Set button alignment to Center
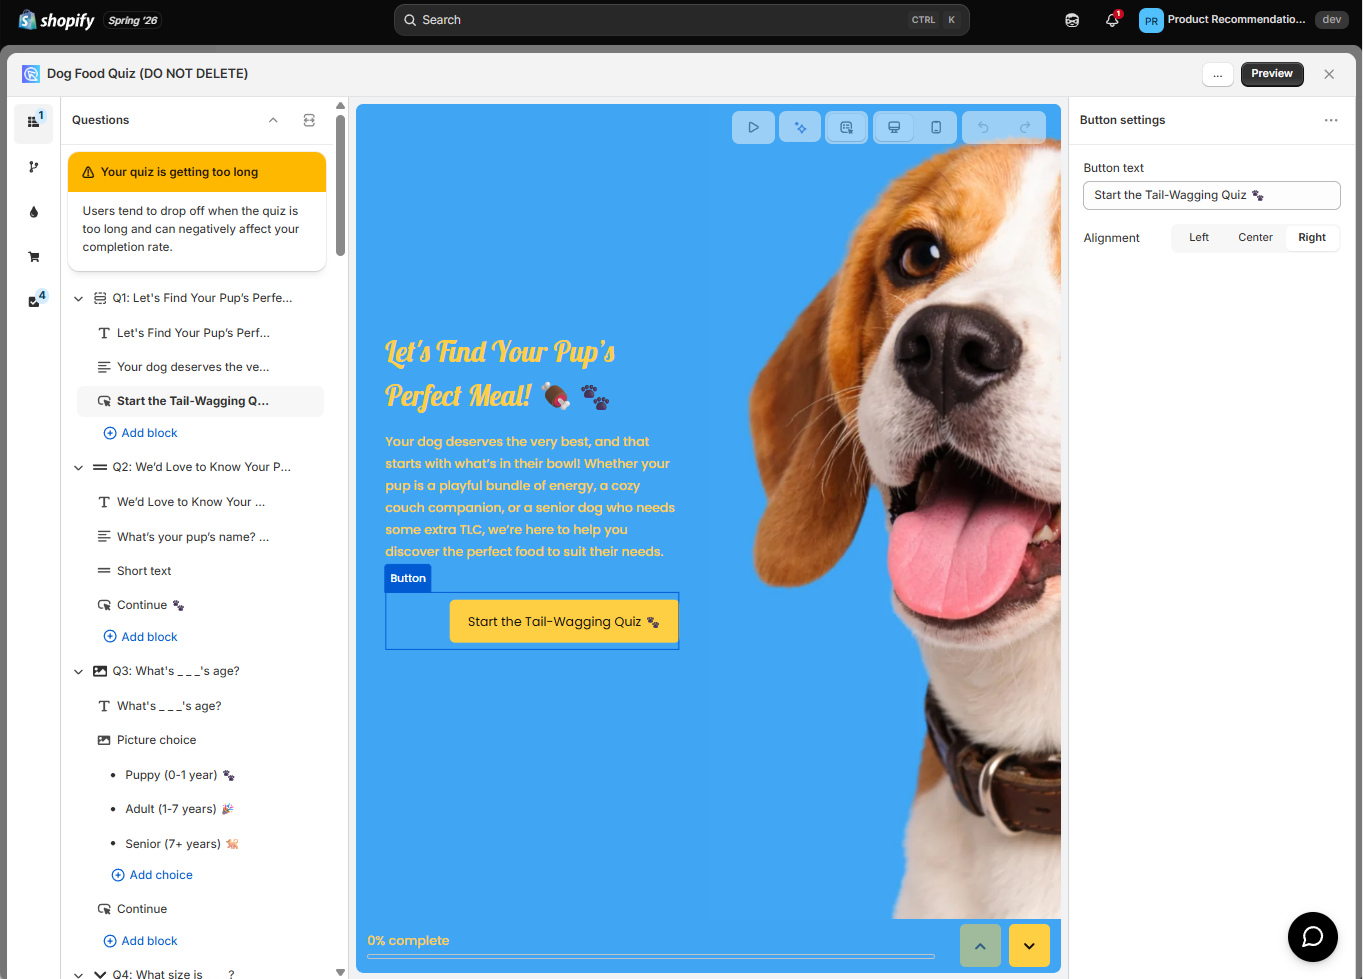Viewport: 1363px width, 979px height. pyautogui.click(x=1256, y=238)
